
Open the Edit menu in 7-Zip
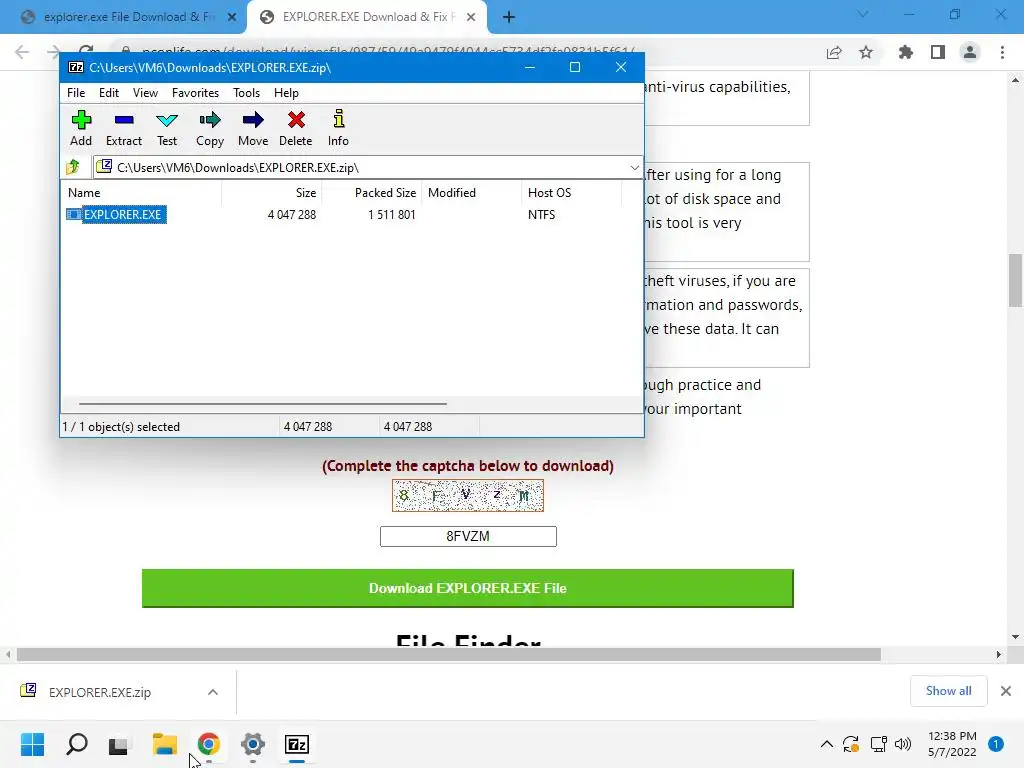pyautogui.click(x=108, y=93)
